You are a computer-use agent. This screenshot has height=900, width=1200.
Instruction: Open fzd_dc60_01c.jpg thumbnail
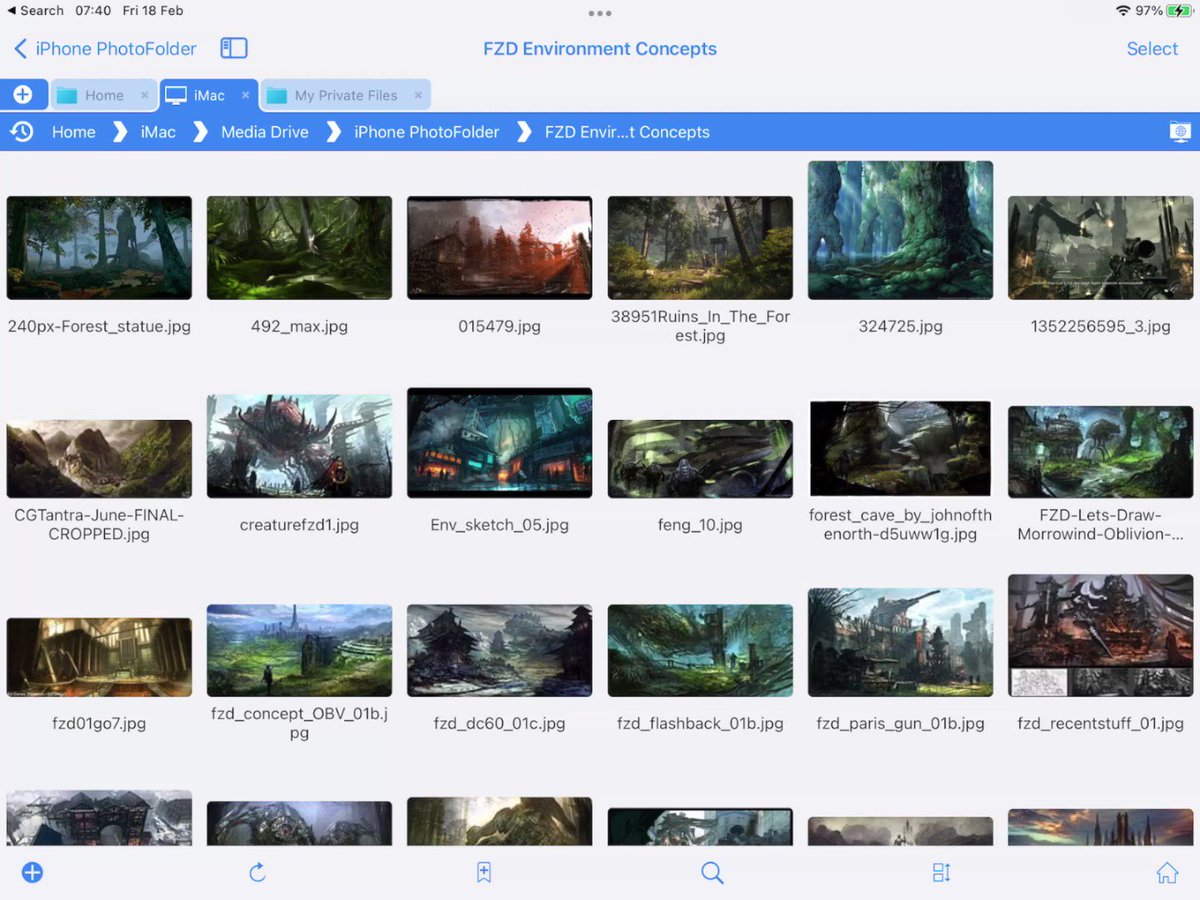(500, 651)
